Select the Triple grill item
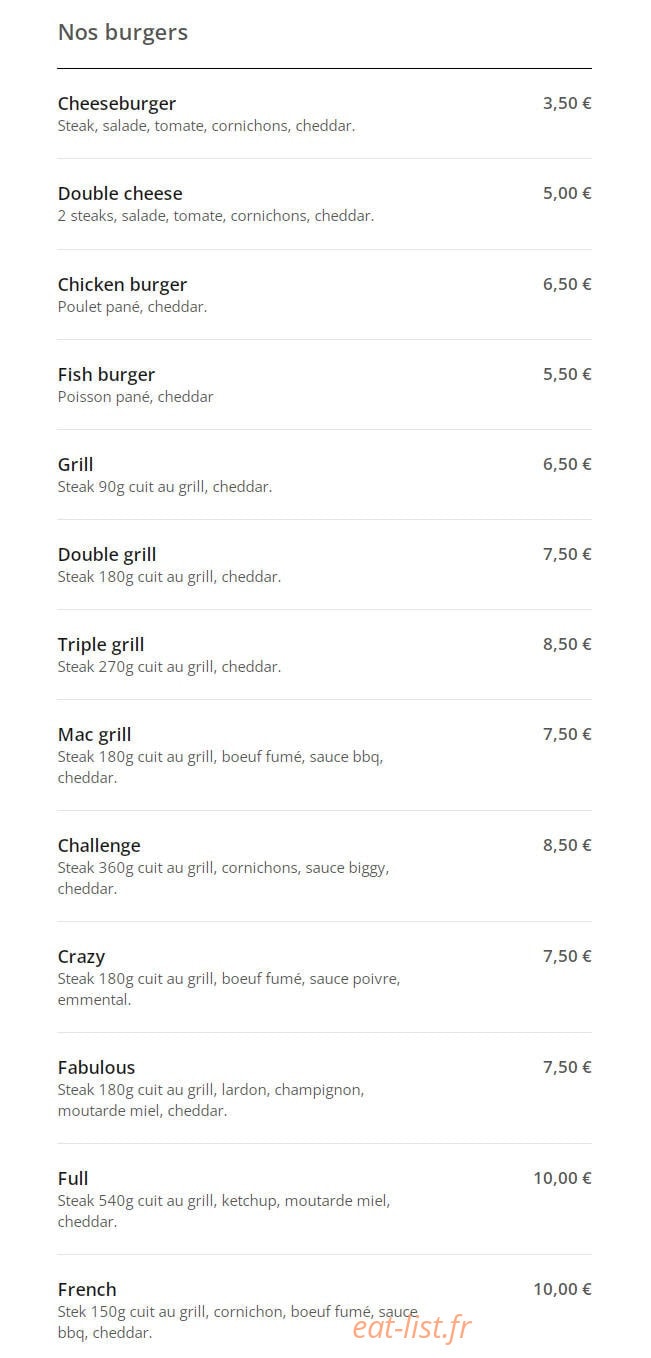 101,645
